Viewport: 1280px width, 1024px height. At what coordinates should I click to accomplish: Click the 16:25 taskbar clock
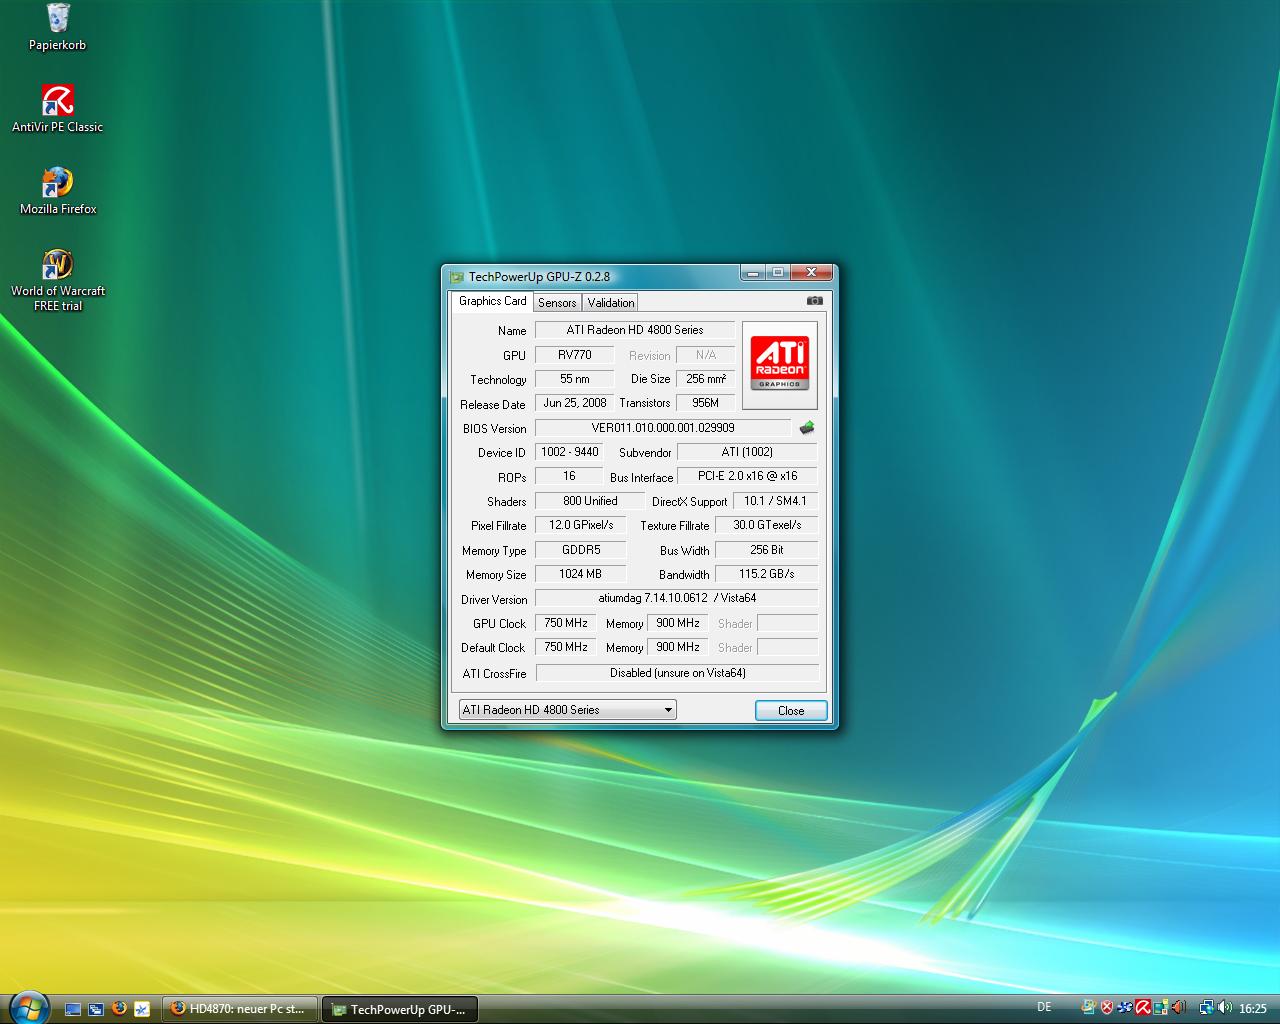[x=1253, y=1008]
